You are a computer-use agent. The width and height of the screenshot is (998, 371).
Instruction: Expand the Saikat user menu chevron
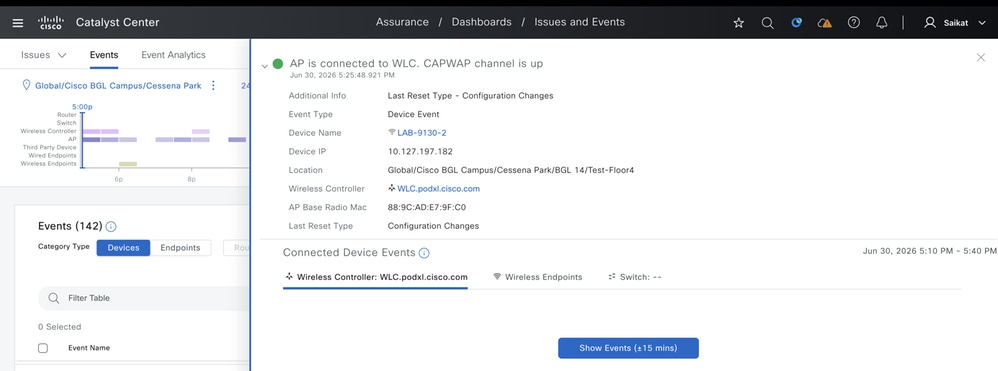pyautogui.click(x=981, y=23)
